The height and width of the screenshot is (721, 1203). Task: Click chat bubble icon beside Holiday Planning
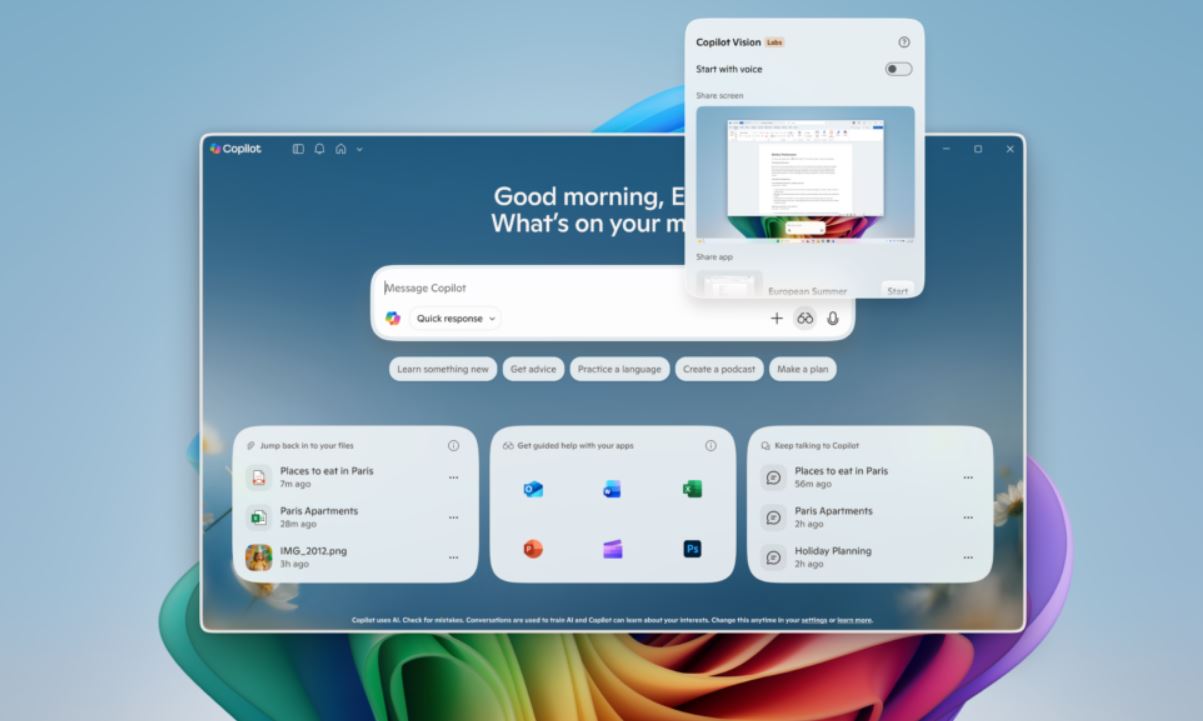773,557
